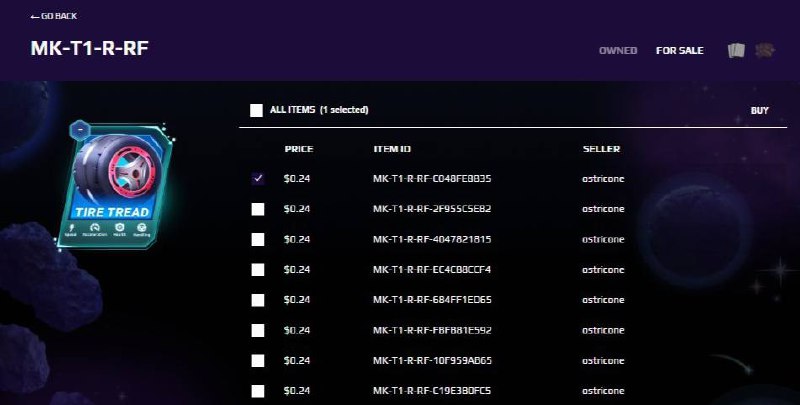
Task: Uncheck item MK-T1-R-RF-C048FE8B35
Action: (258, 179)
